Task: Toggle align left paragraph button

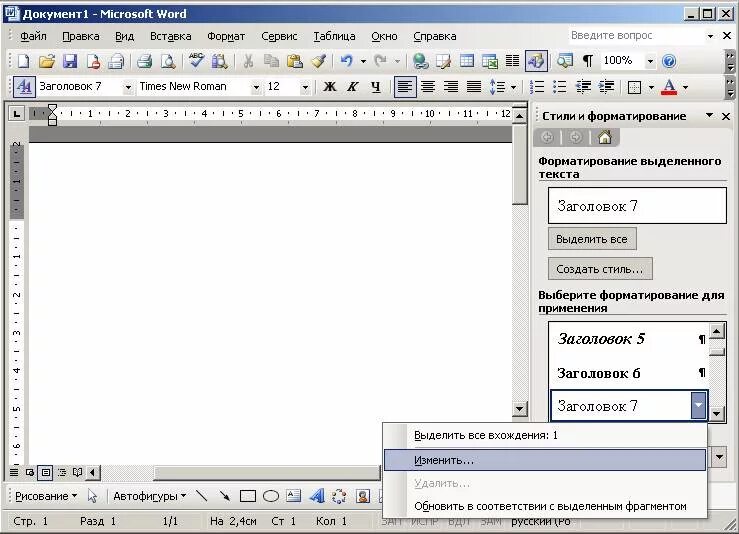Action: tap(405, 87)
